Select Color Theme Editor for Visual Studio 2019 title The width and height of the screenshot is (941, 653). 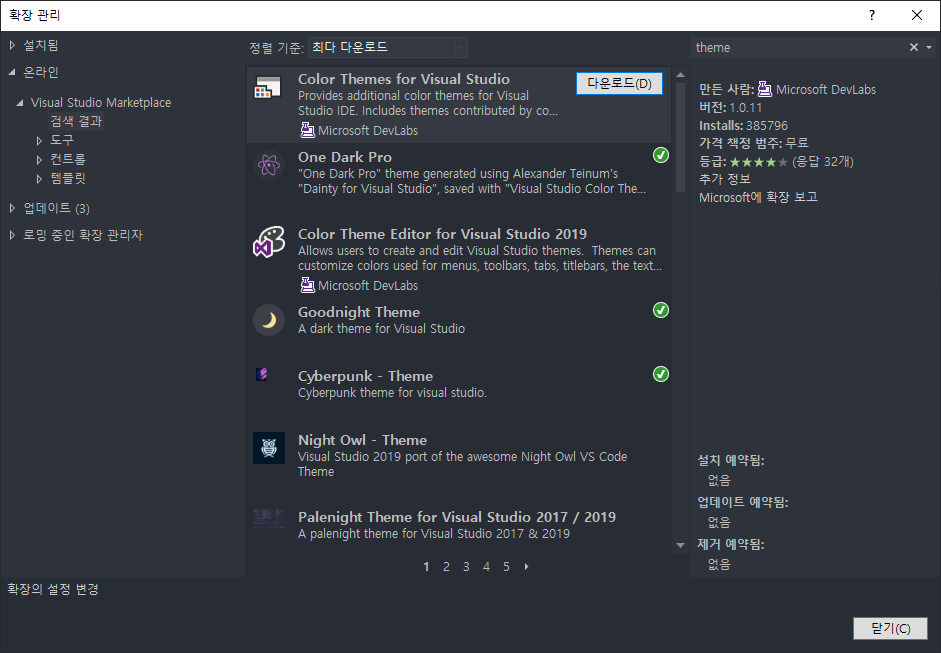pos(442,234)
